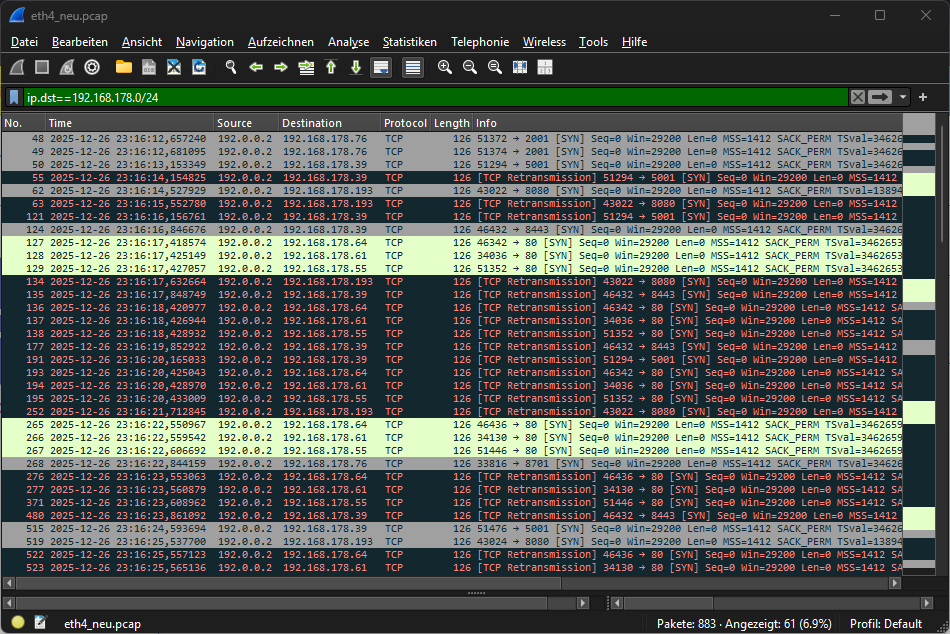Open expert information via the yellow circle icon

18,622
